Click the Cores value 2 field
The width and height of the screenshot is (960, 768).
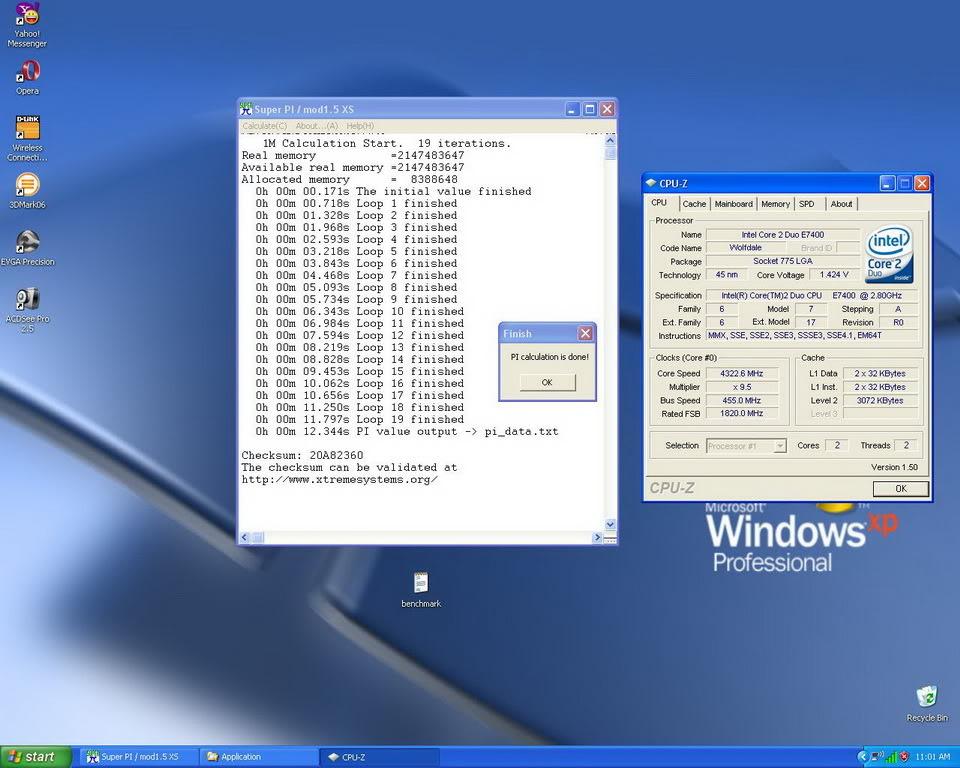836,446
